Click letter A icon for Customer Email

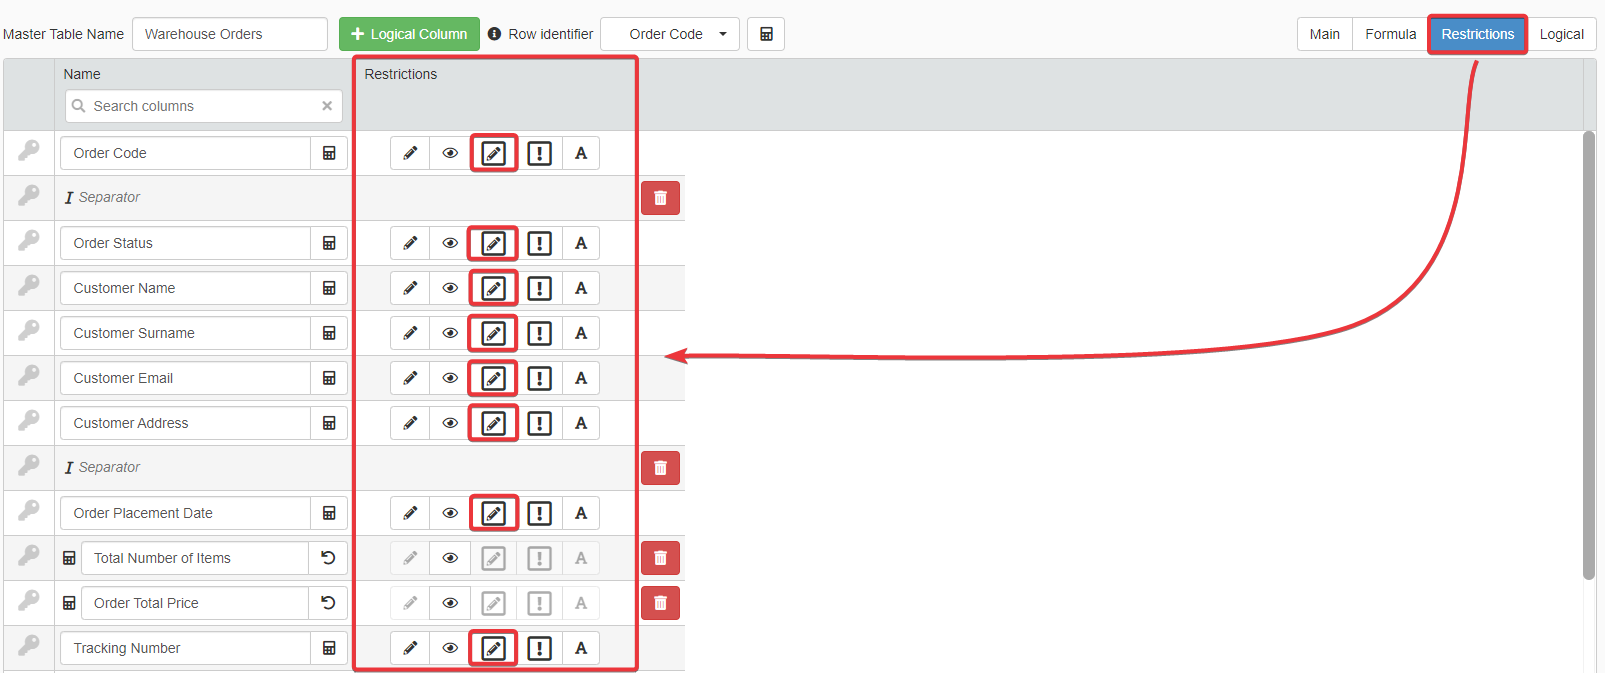coord(581,378)
